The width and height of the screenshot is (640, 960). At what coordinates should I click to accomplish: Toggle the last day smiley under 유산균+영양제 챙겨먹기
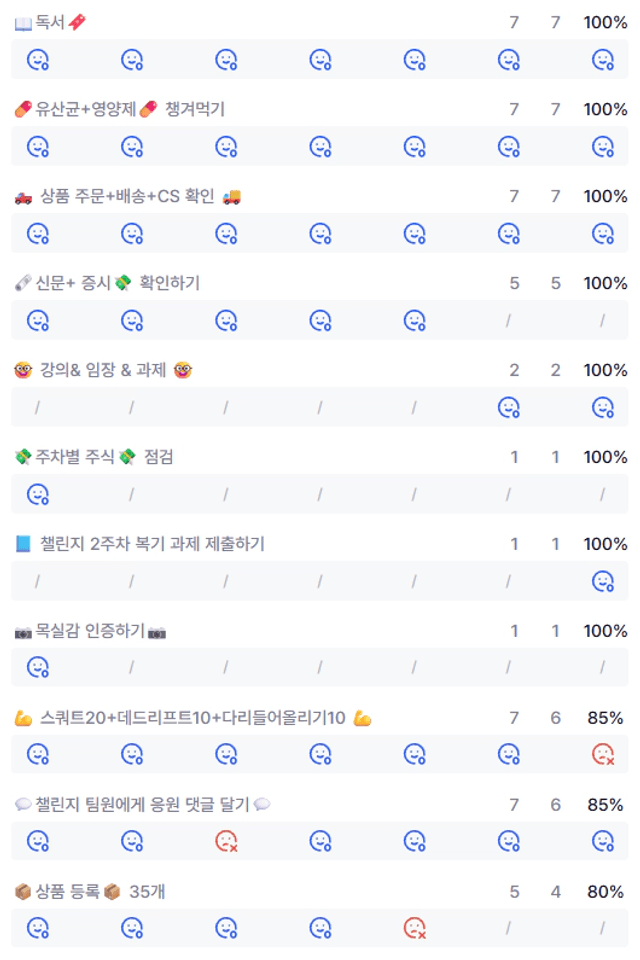pyautogui.click(x=603, y=146)
